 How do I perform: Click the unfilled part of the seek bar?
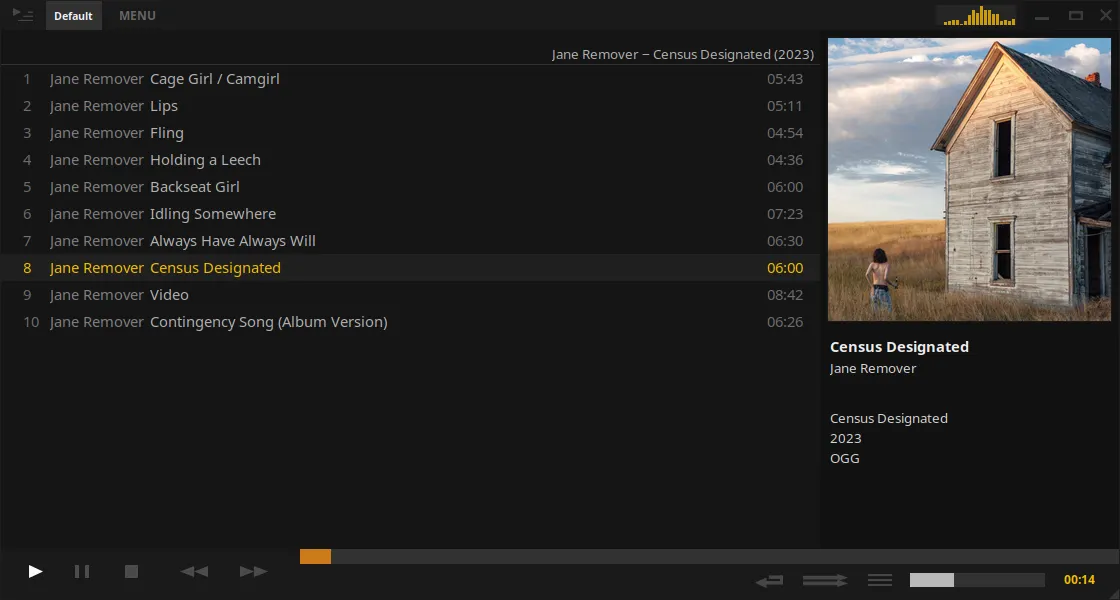[725, 556]
